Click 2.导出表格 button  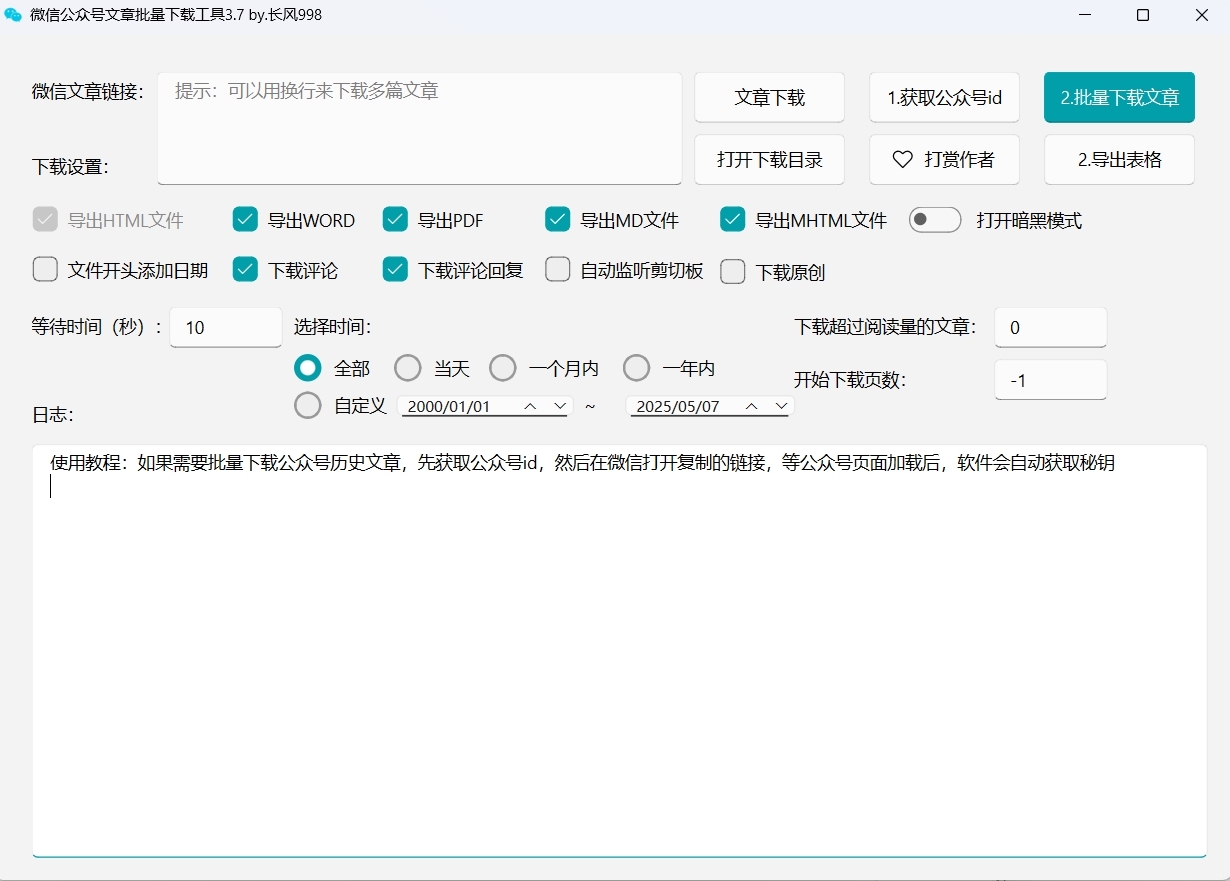[1120, 159]
